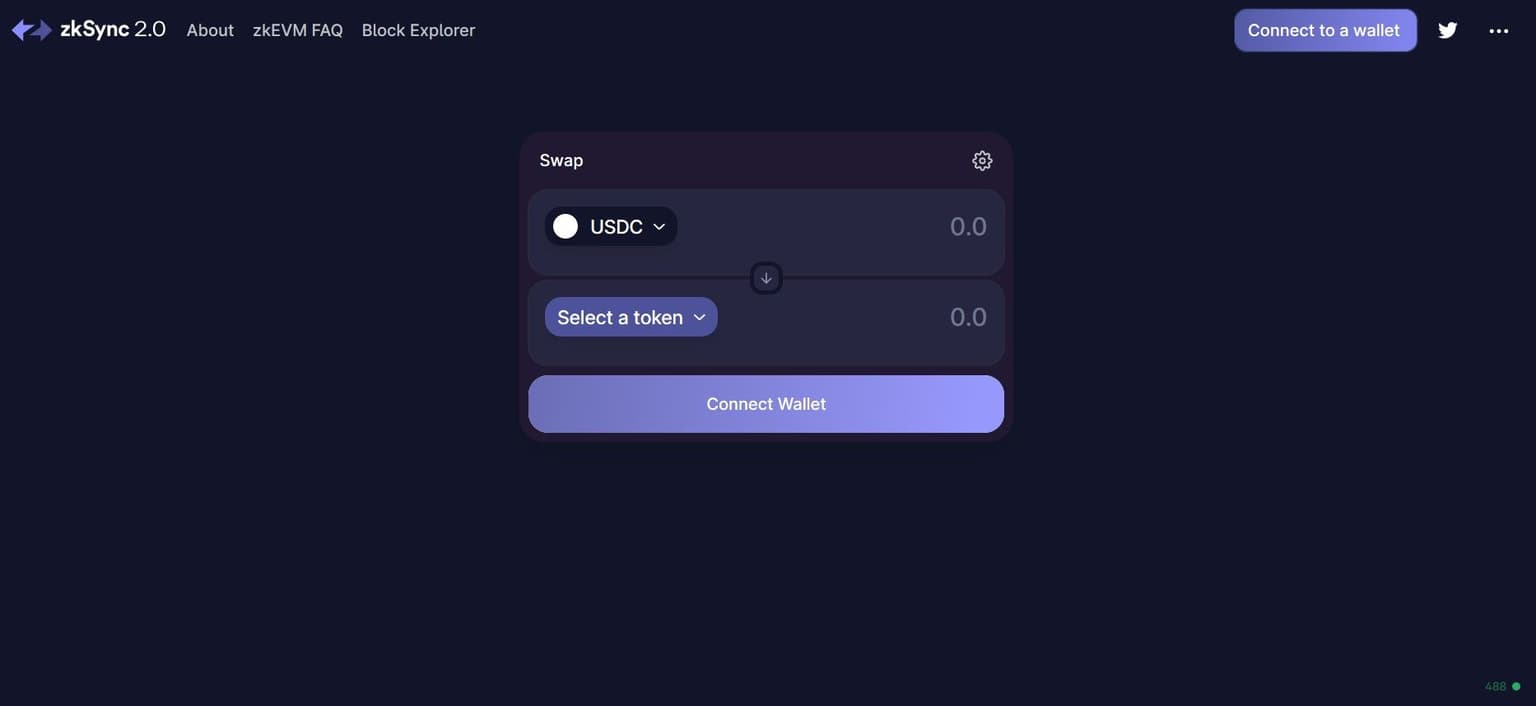Open the Select a token dropdown
Screen dimensions: 1536x706
click(620, 317)
